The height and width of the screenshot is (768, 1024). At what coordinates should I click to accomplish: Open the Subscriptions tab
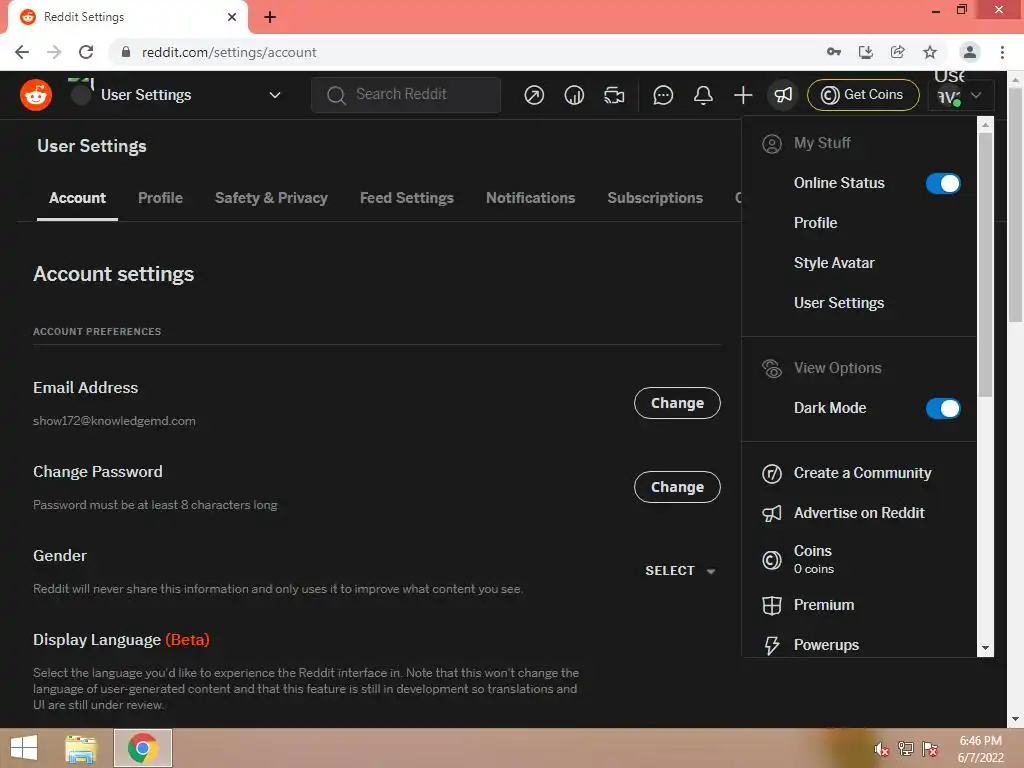click(x=655, y=198)
